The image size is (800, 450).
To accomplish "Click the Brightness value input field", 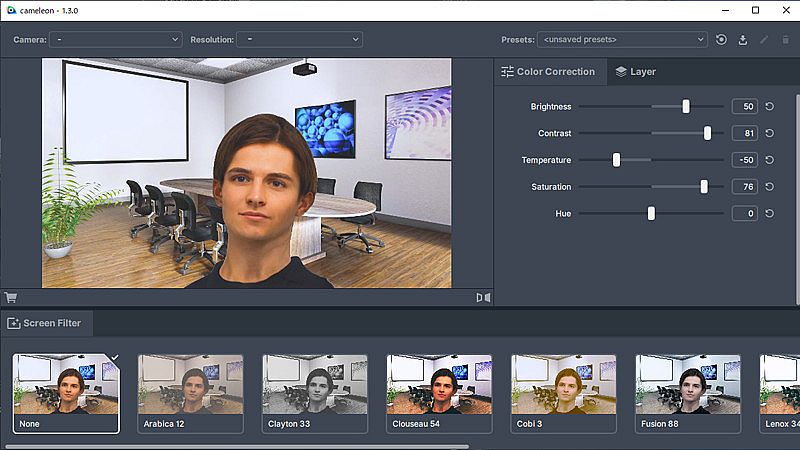I will click(x=743, y=106).
